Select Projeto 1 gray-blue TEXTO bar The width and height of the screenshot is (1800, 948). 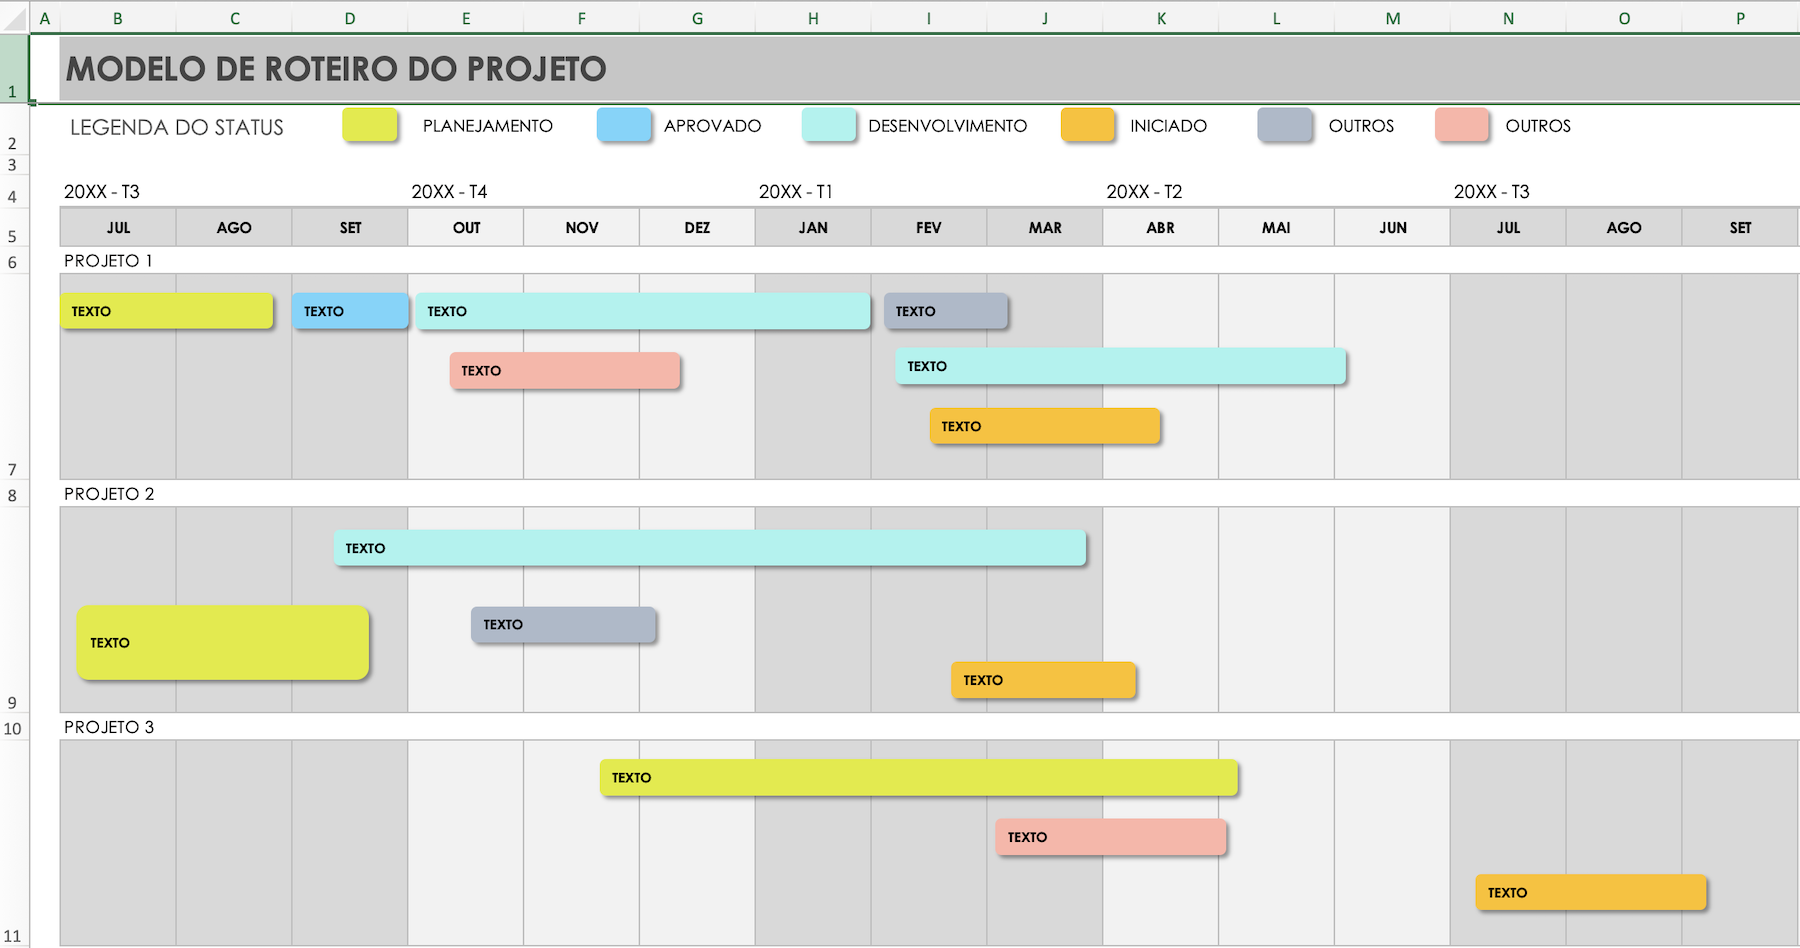pyautogui.click(x=946, y=311)
